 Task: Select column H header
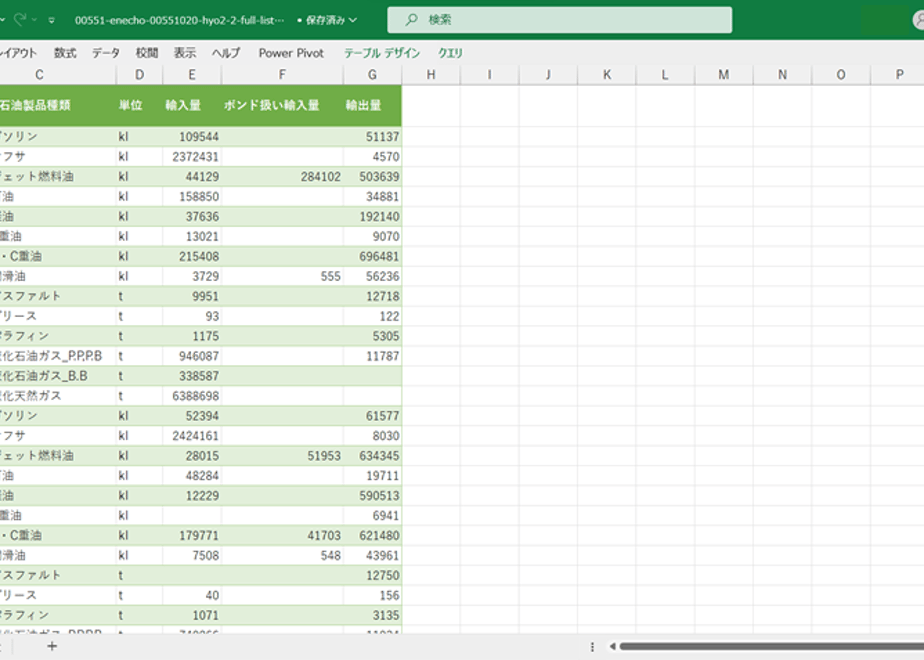click(431, 75)
